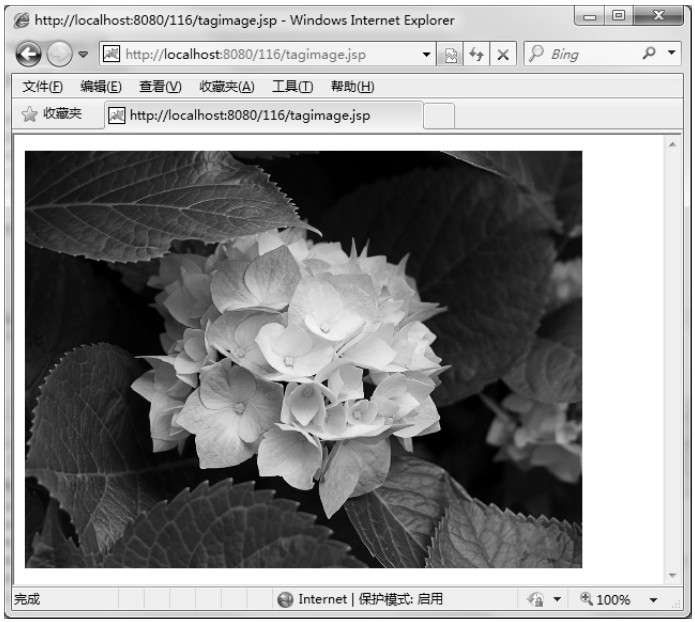The image size is (695, 622).
Task: Click the page icon on the tab
Action: (117, 116)
